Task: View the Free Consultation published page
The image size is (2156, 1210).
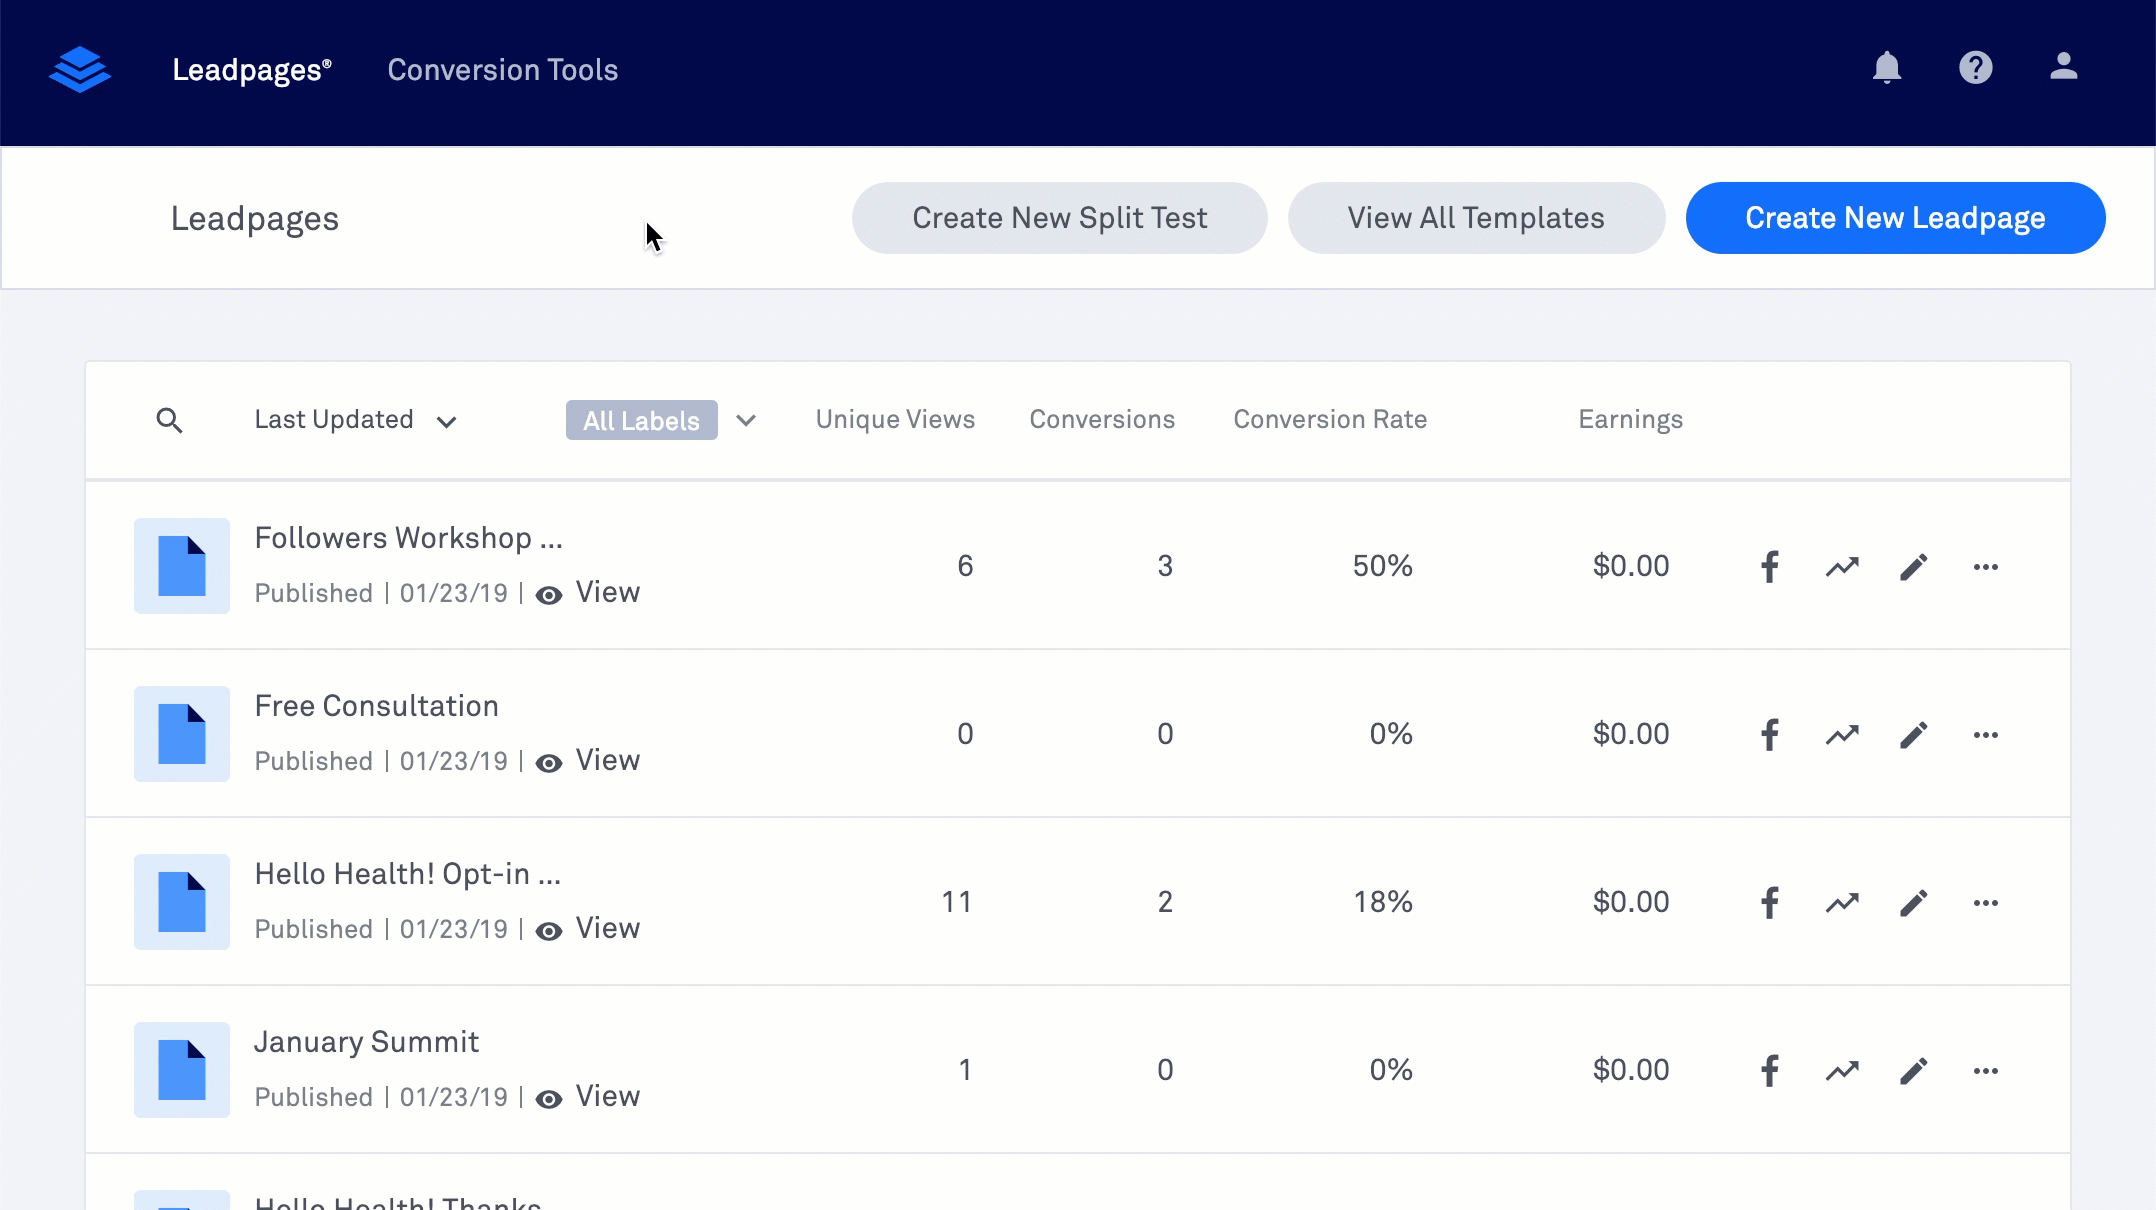Action: pyautogui.click(x=589, y=761)
